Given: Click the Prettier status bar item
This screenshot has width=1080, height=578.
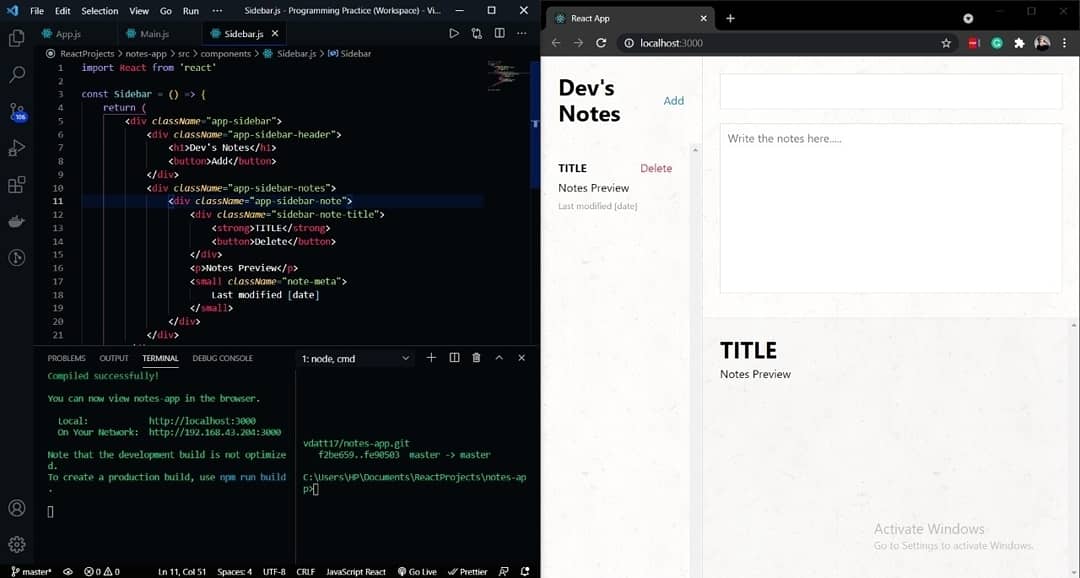Looking at the screenshot, I should click(468, 572).
